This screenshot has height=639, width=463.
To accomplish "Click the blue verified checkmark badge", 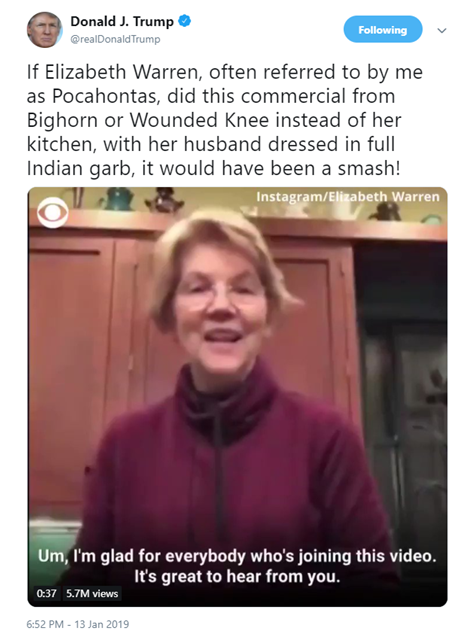I will point(185,21).
